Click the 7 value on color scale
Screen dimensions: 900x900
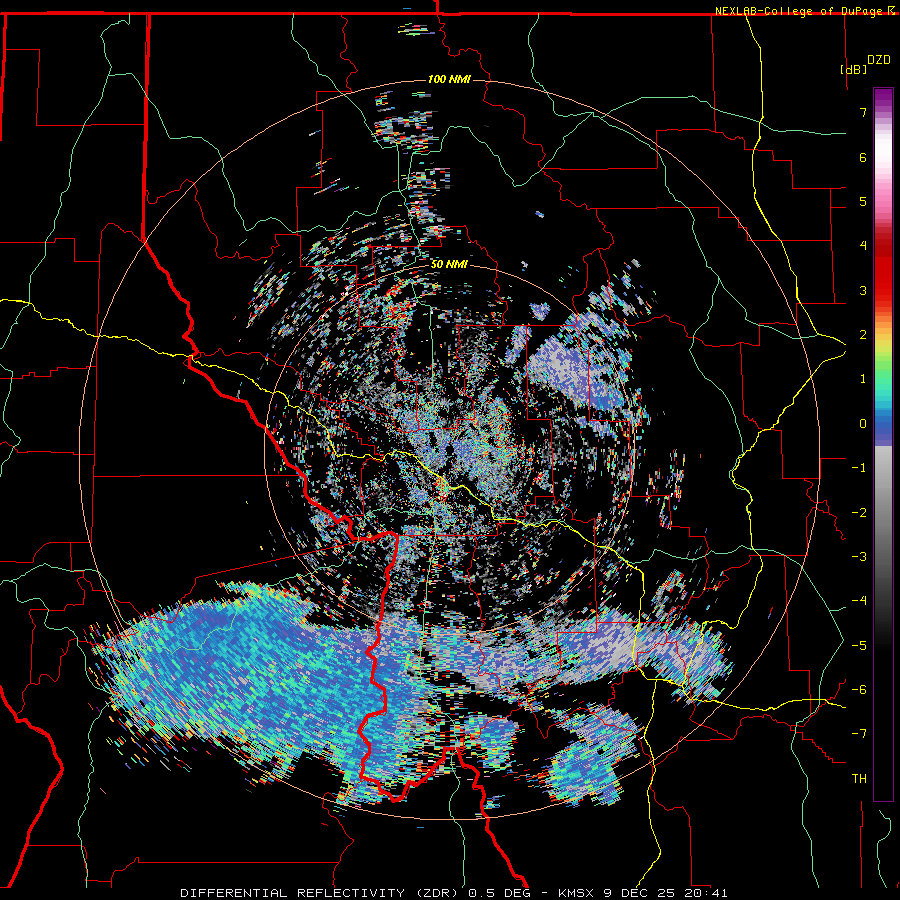pyautogui.click(x=863, y=112)
